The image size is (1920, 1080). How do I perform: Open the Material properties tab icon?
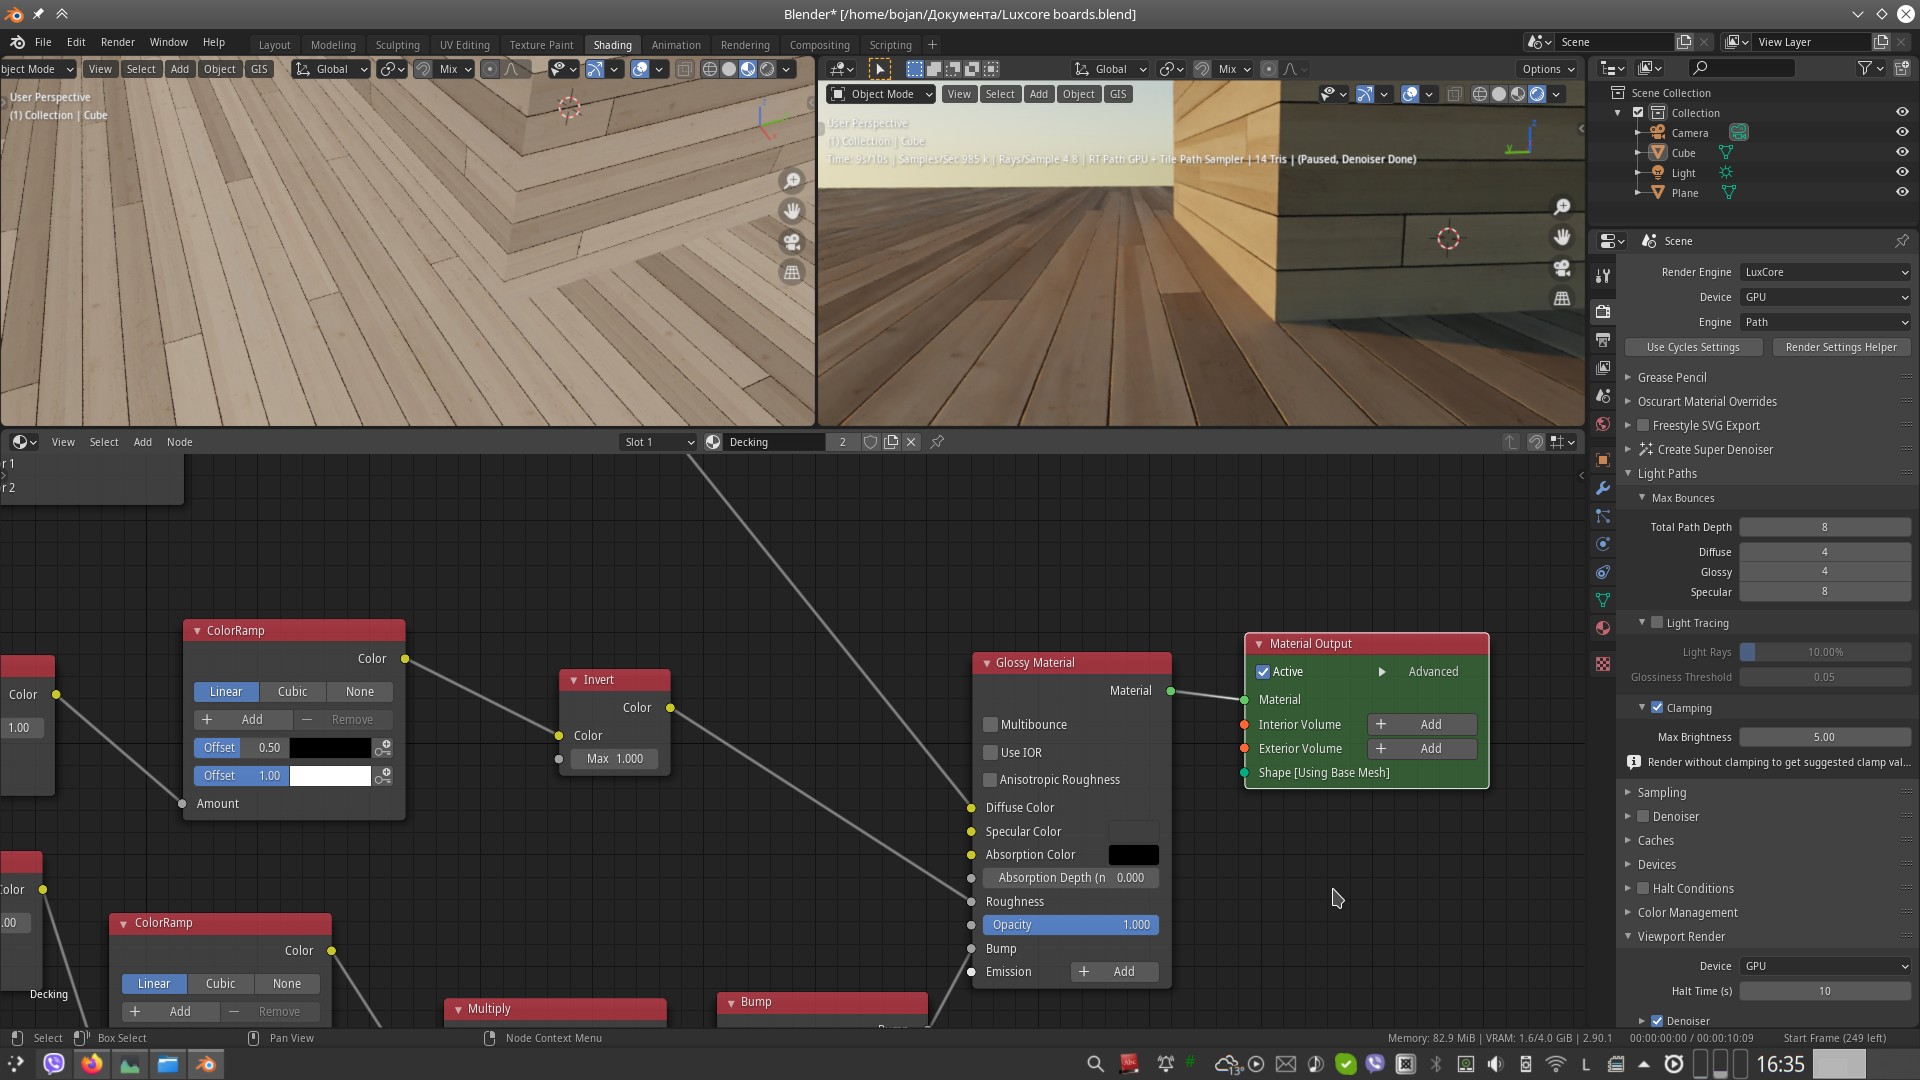click(1603, 628)
